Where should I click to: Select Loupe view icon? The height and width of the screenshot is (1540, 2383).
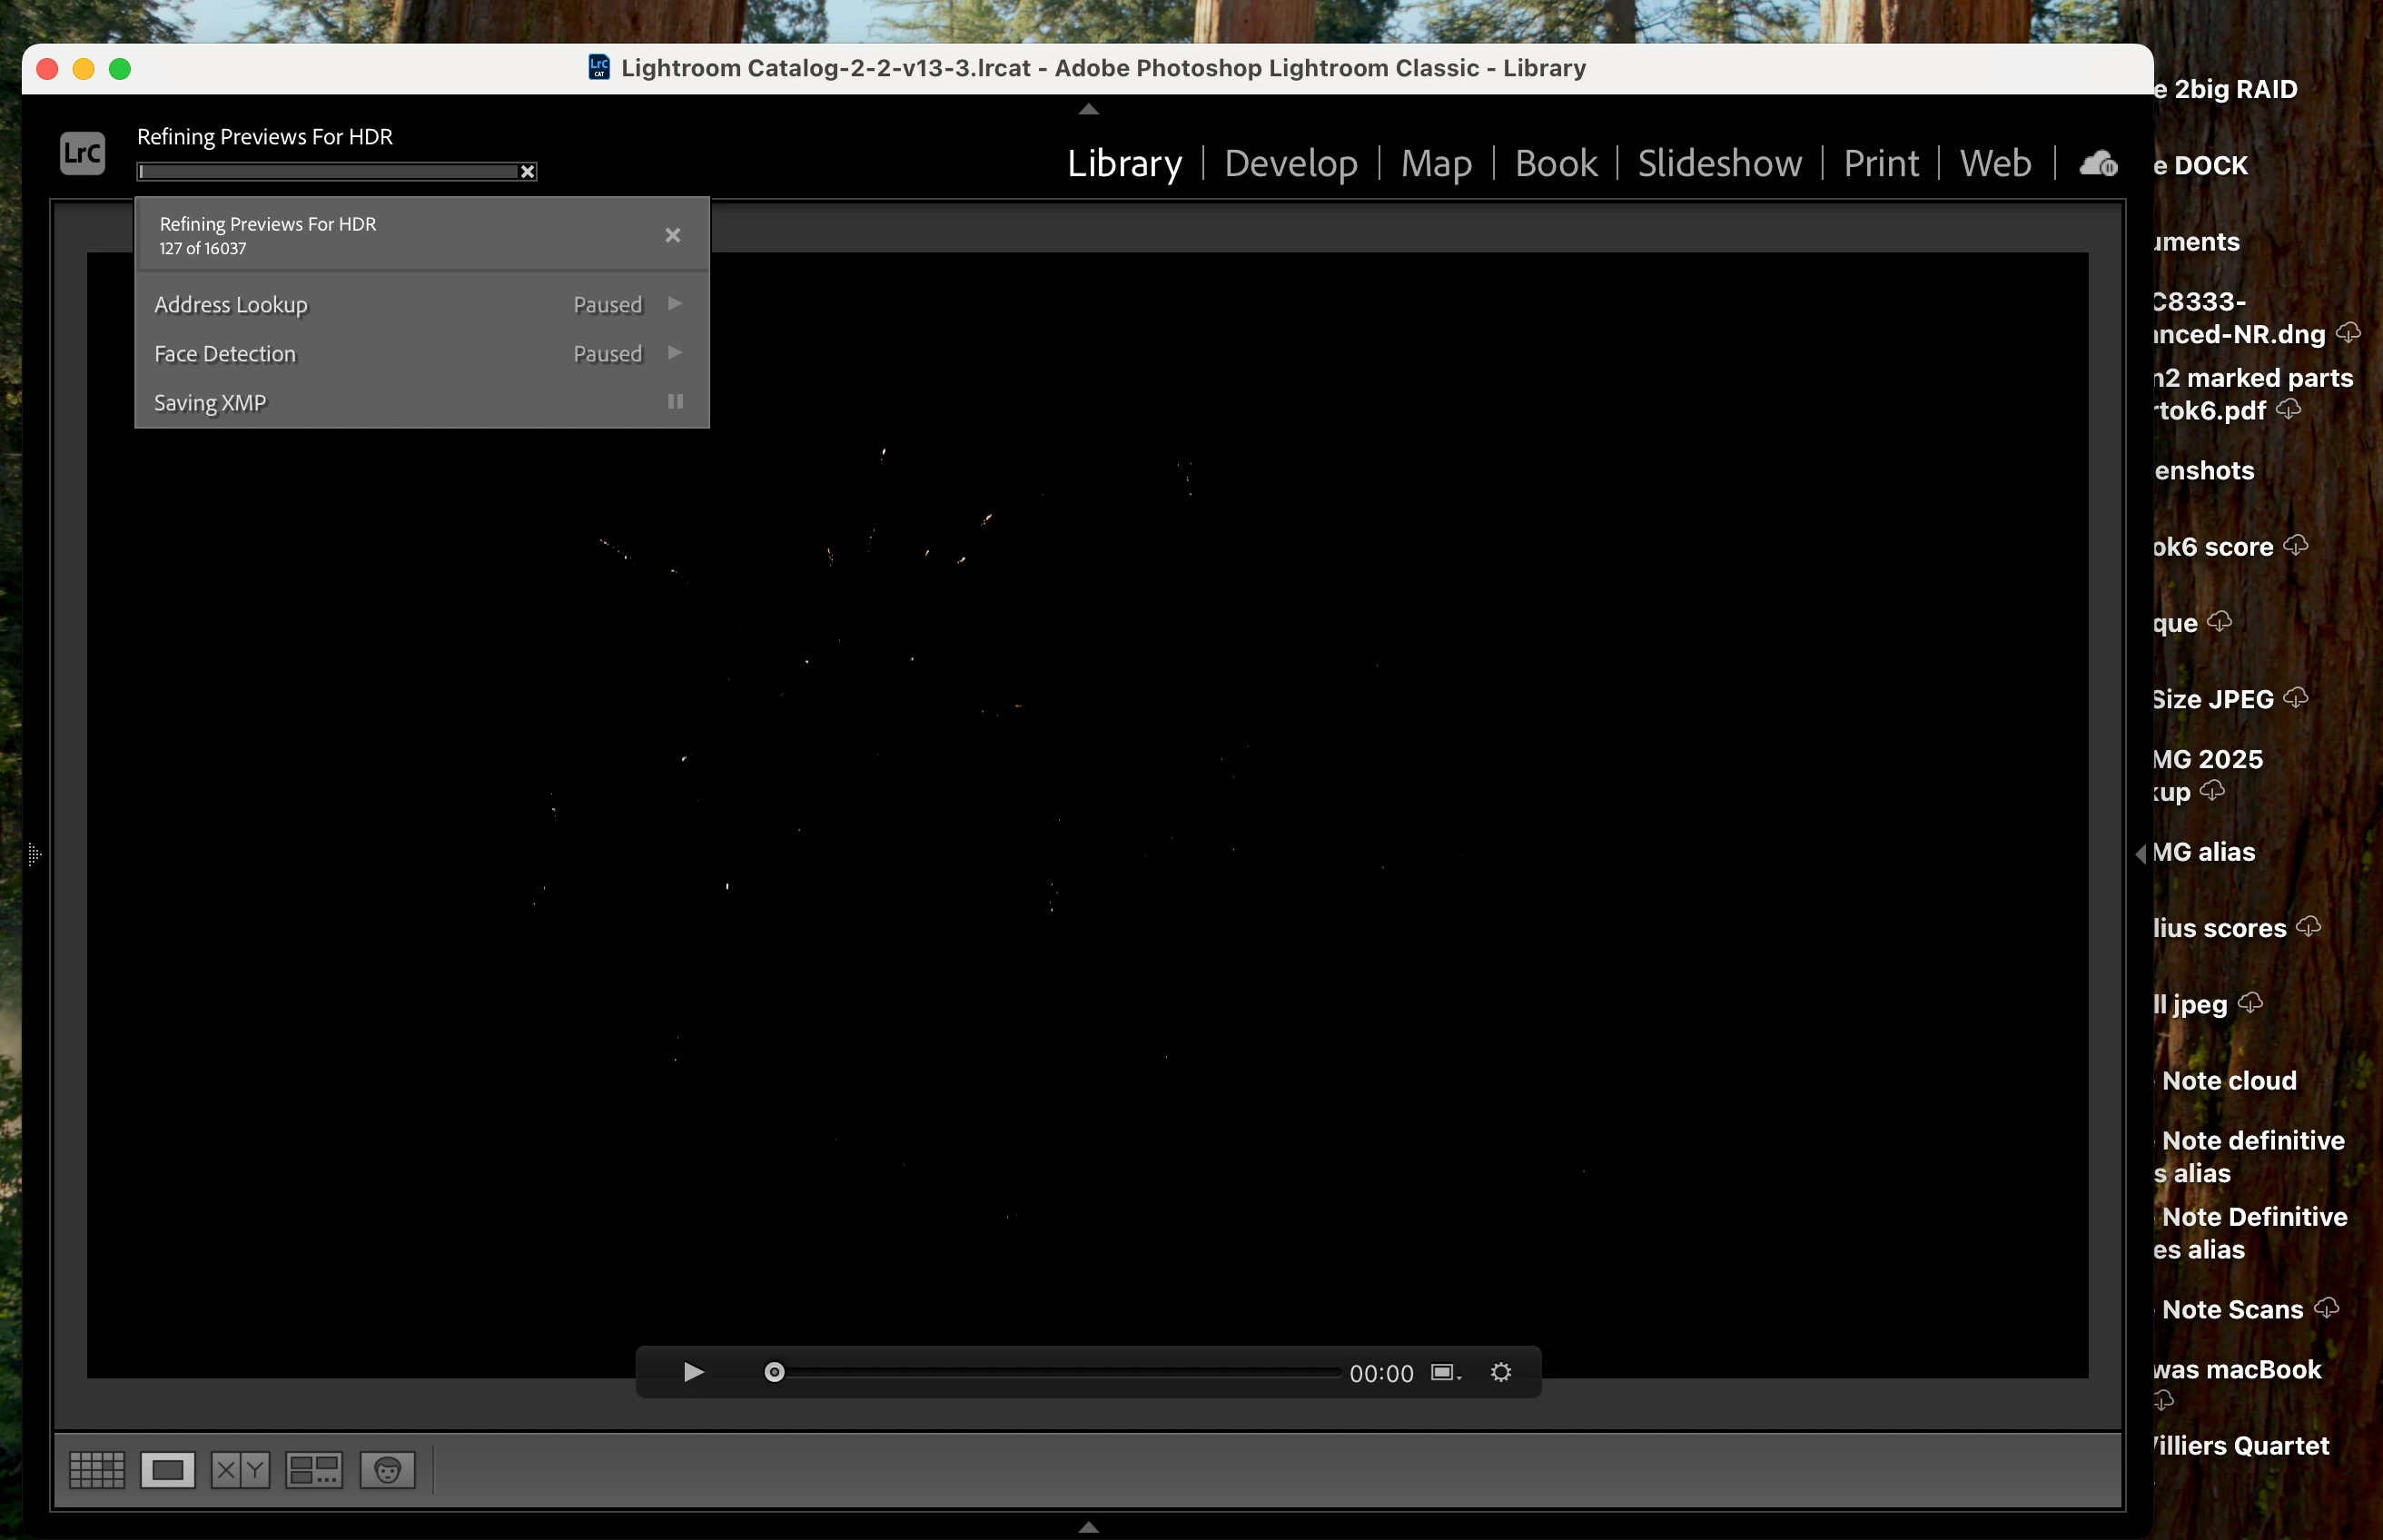click(x=167, y=1470)
